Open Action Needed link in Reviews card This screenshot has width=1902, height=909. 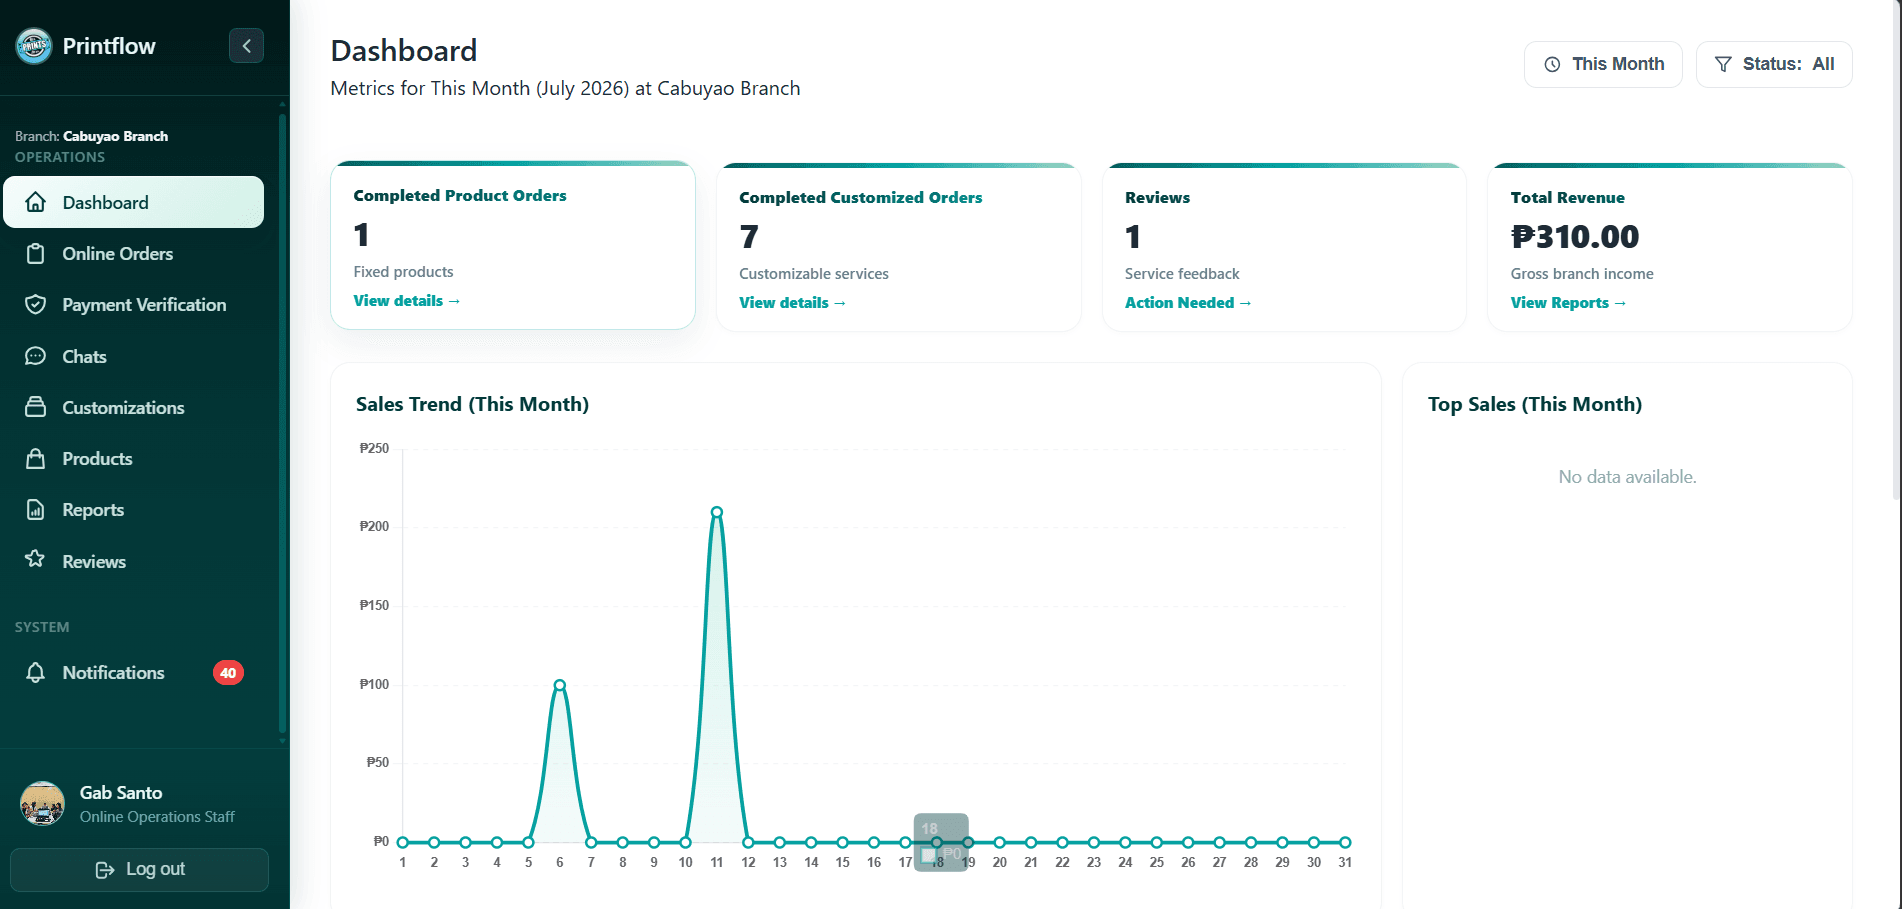point(1188,303)
